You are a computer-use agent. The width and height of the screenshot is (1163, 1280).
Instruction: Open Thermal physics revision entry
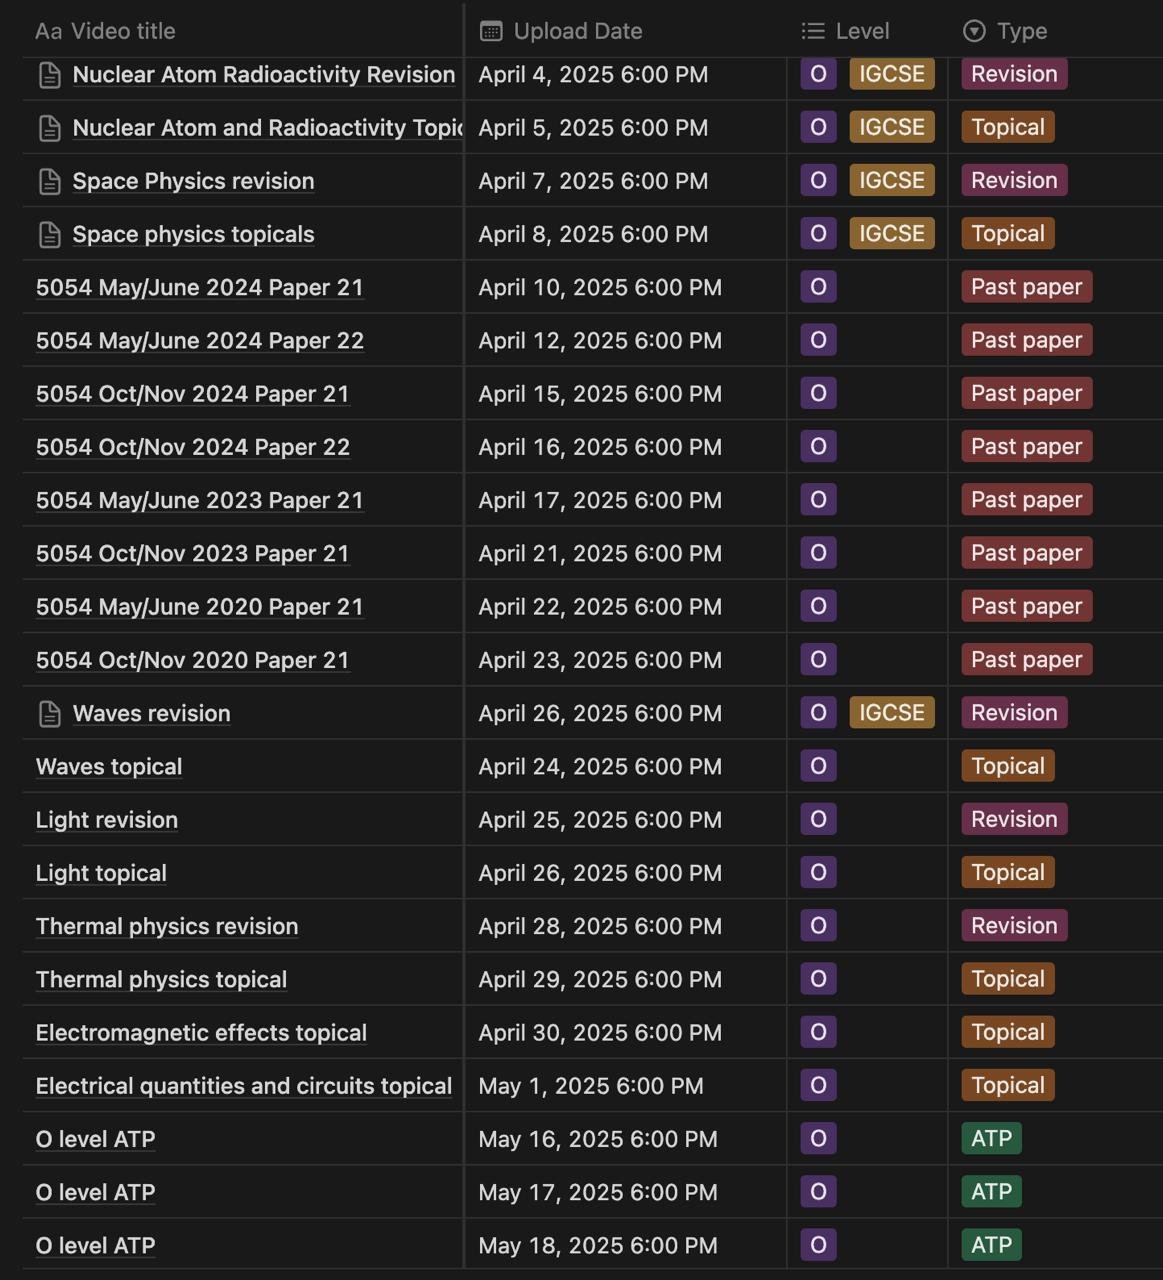pyautogui.click(x=167, y=927)
